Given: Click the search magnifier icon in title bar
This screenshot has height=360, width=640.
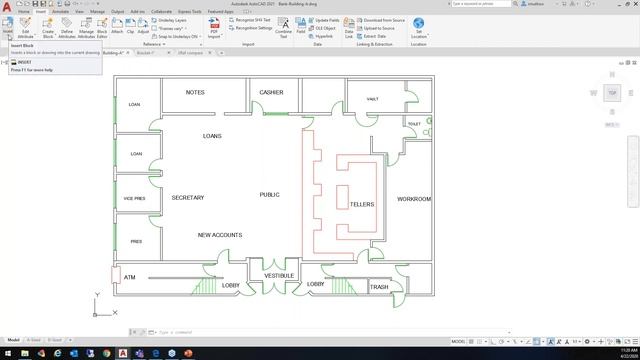Looking at the screenshot, I should tap(515, 4).
